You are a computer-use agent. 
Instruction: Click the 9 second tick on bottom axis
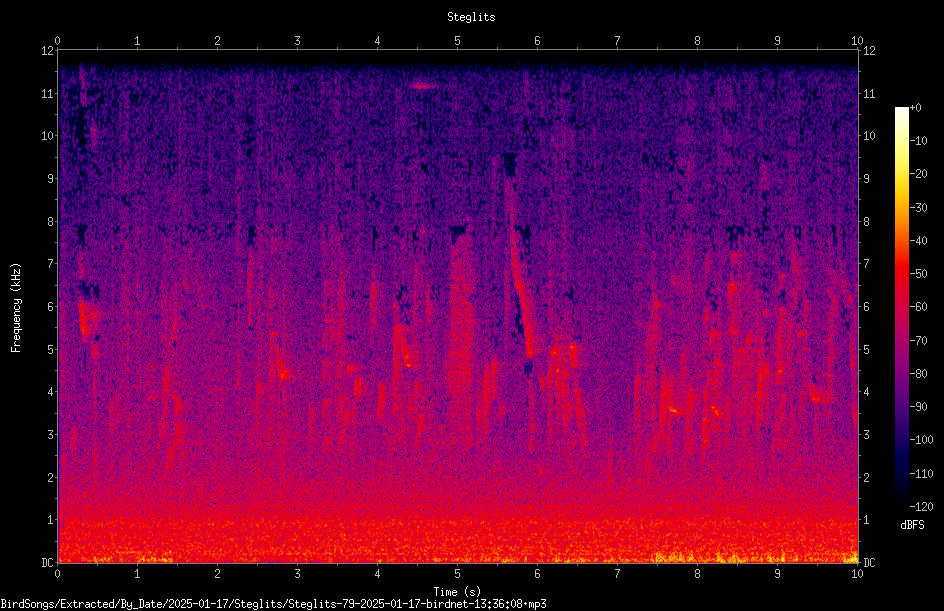[x=777, y=574]
